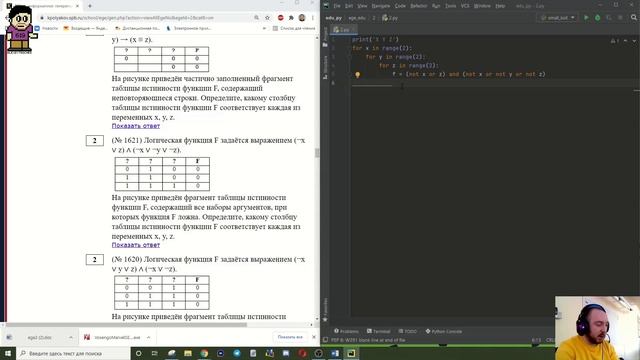Expand options for VosengoMarvel exe download
640x360 pixels.
tap(149, 337)
